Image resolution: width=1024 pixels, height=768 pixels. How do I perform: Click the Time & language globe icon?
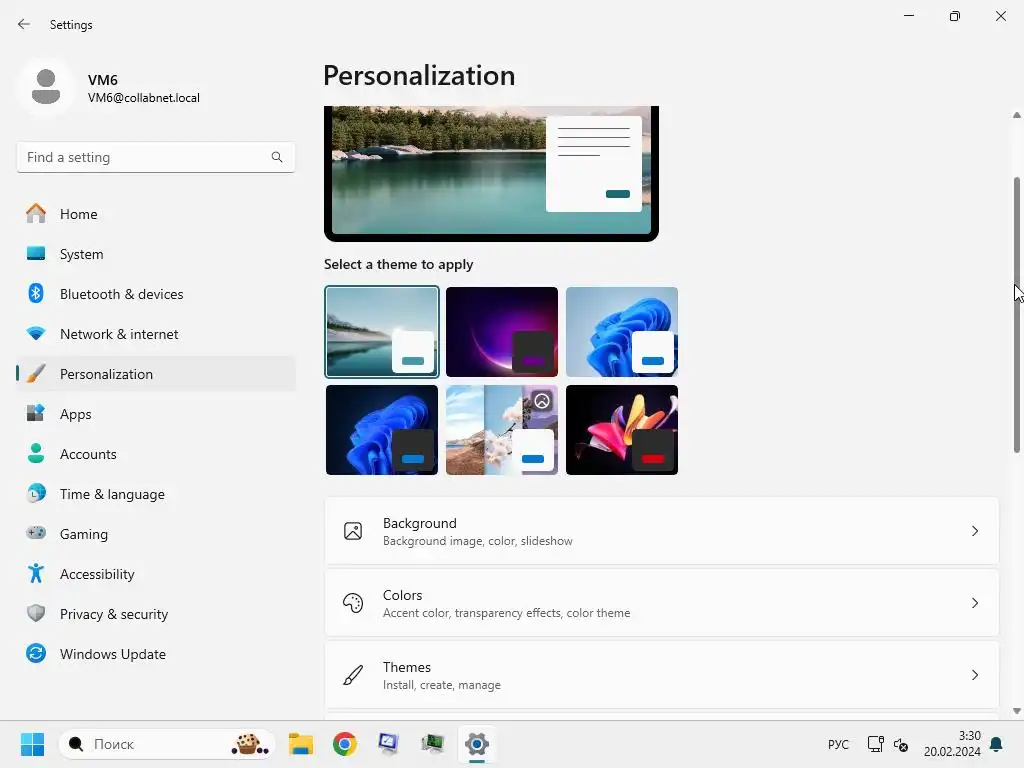(x=36, y=493)
